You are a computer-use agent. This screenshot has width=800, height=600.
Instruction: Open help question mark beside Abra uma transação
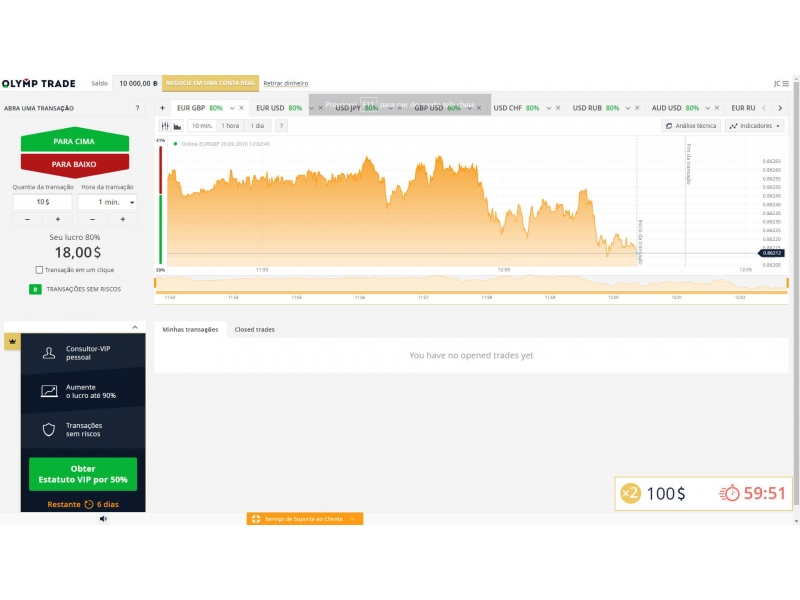coord(137,108)
